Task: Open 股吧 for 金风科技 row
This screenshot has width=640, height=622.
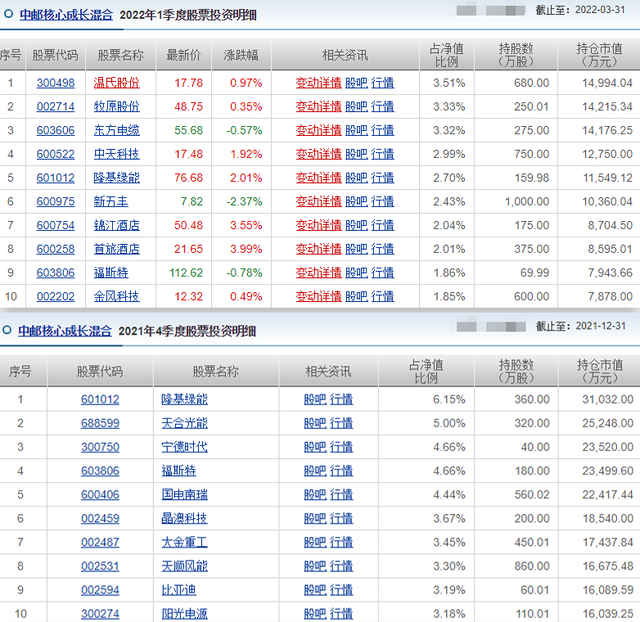Action: (x=356, y=296)
